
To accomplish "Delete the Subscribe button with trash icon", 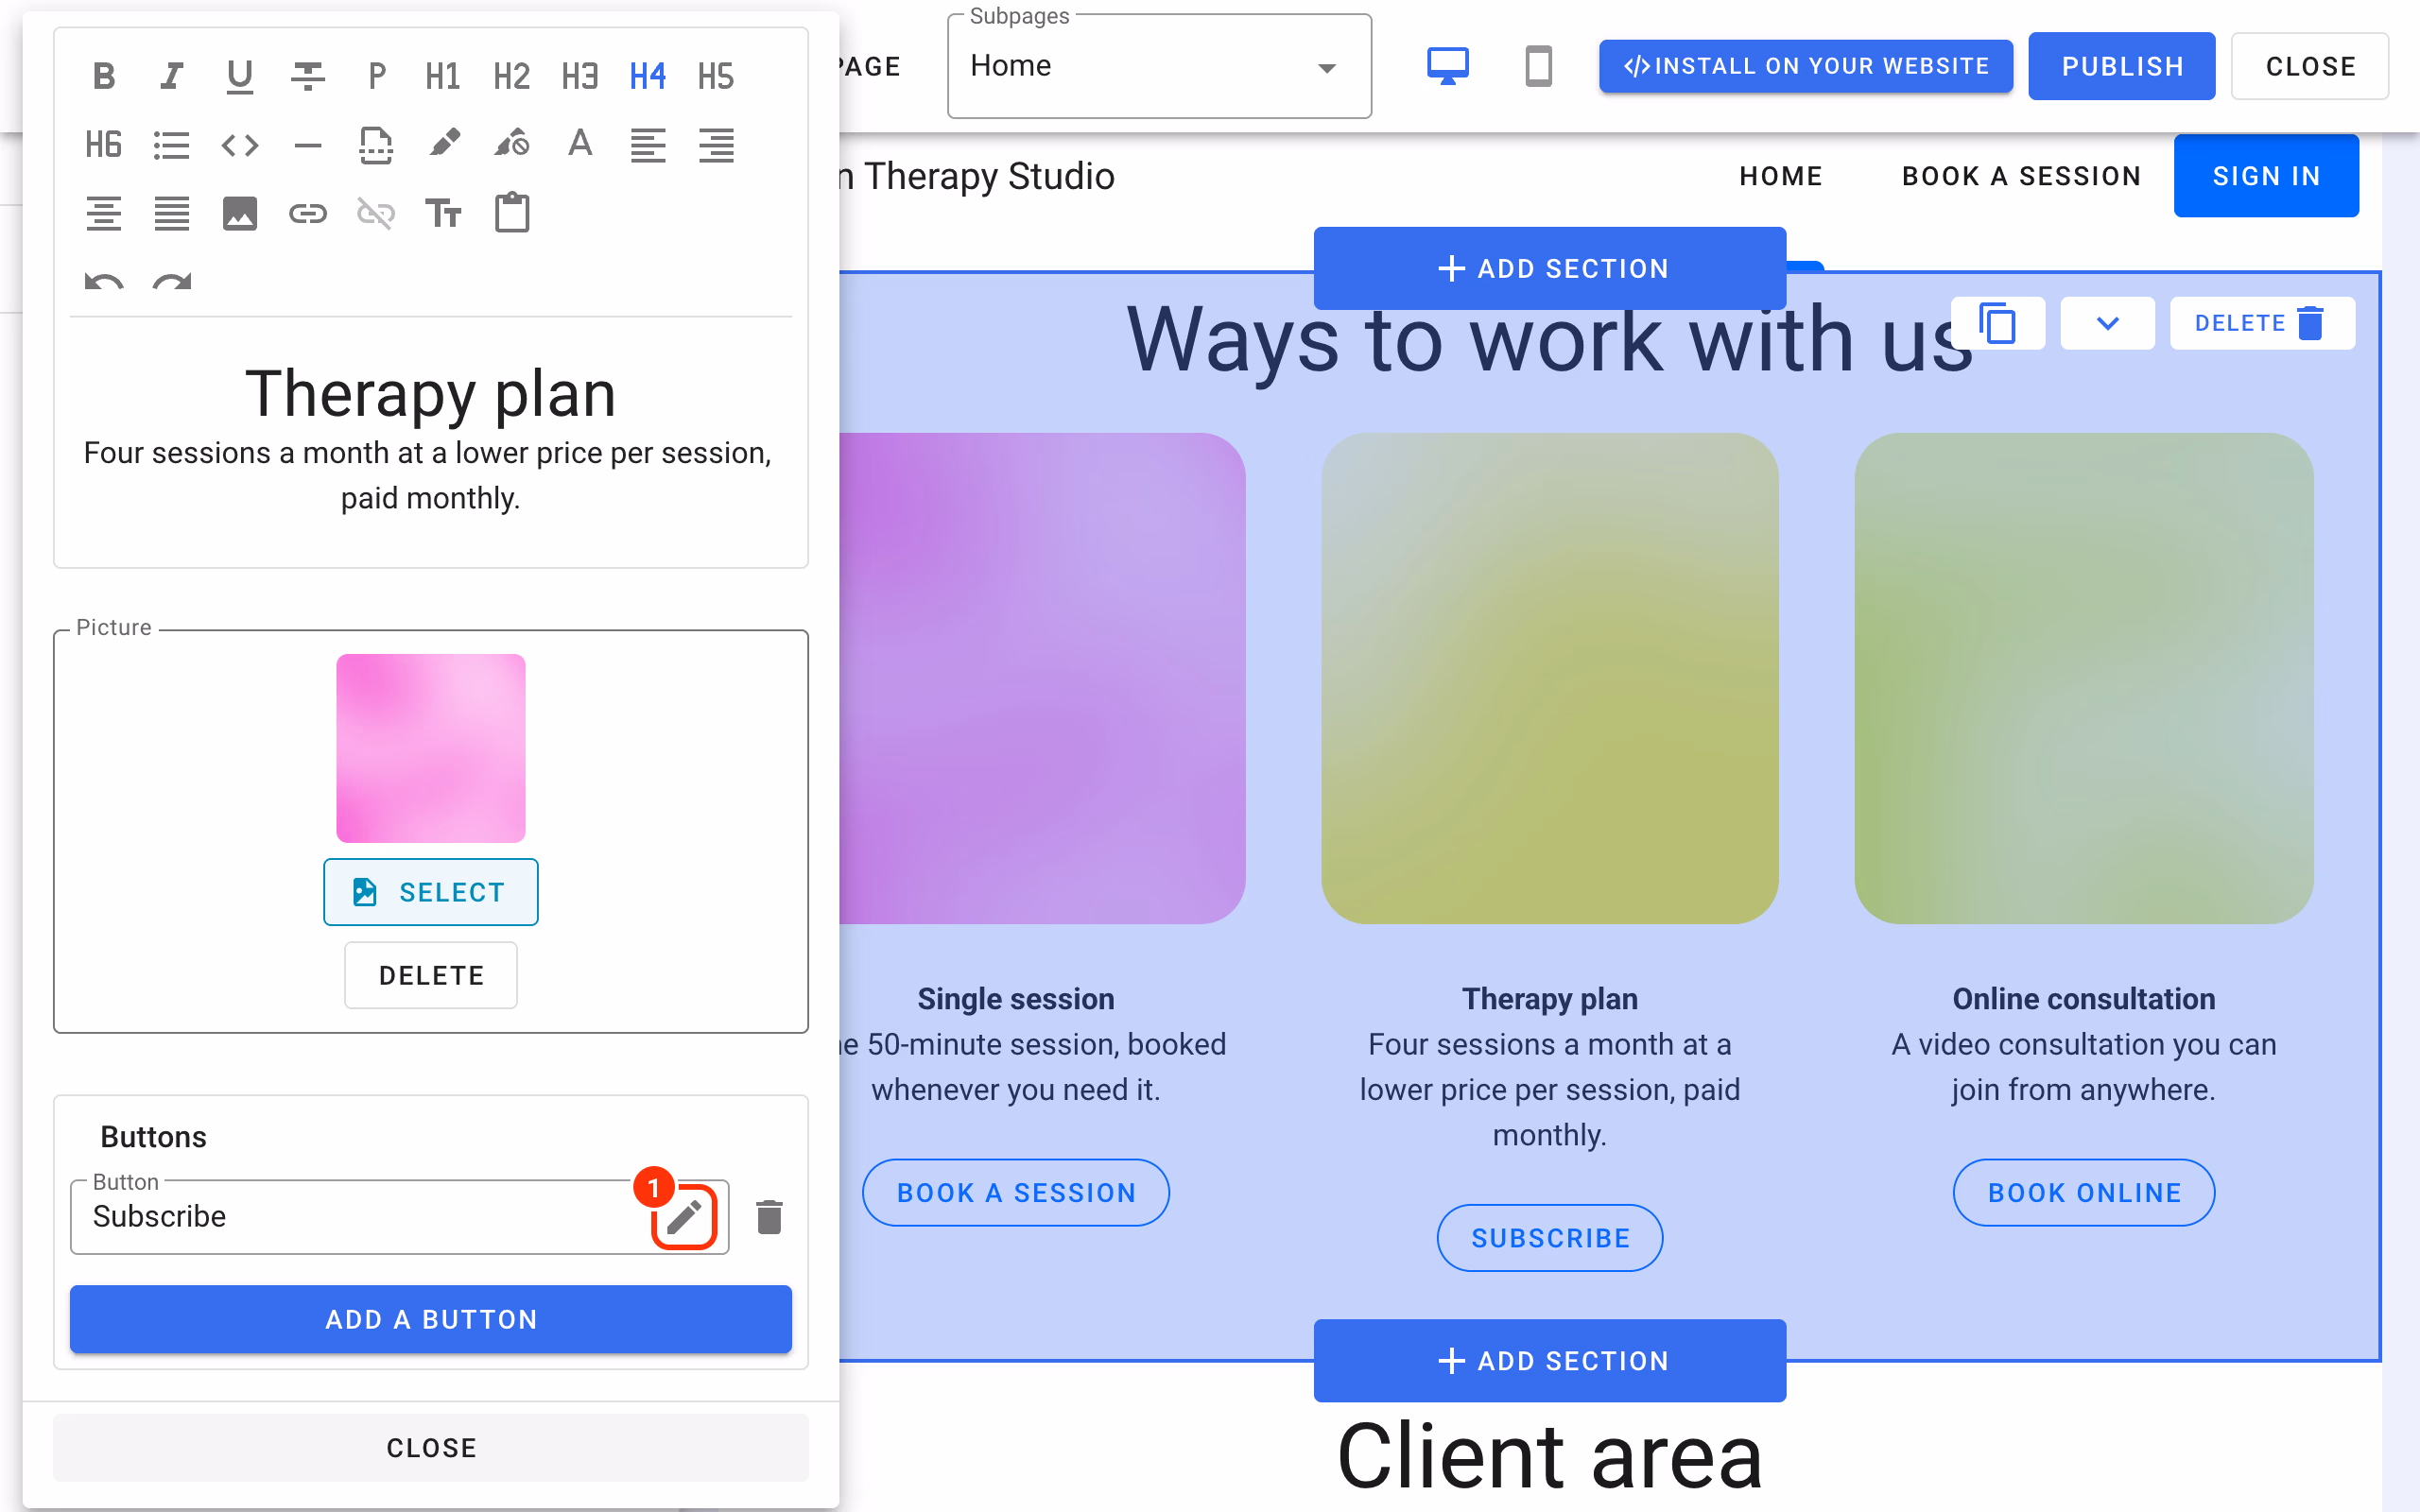I will point(769,1217).
